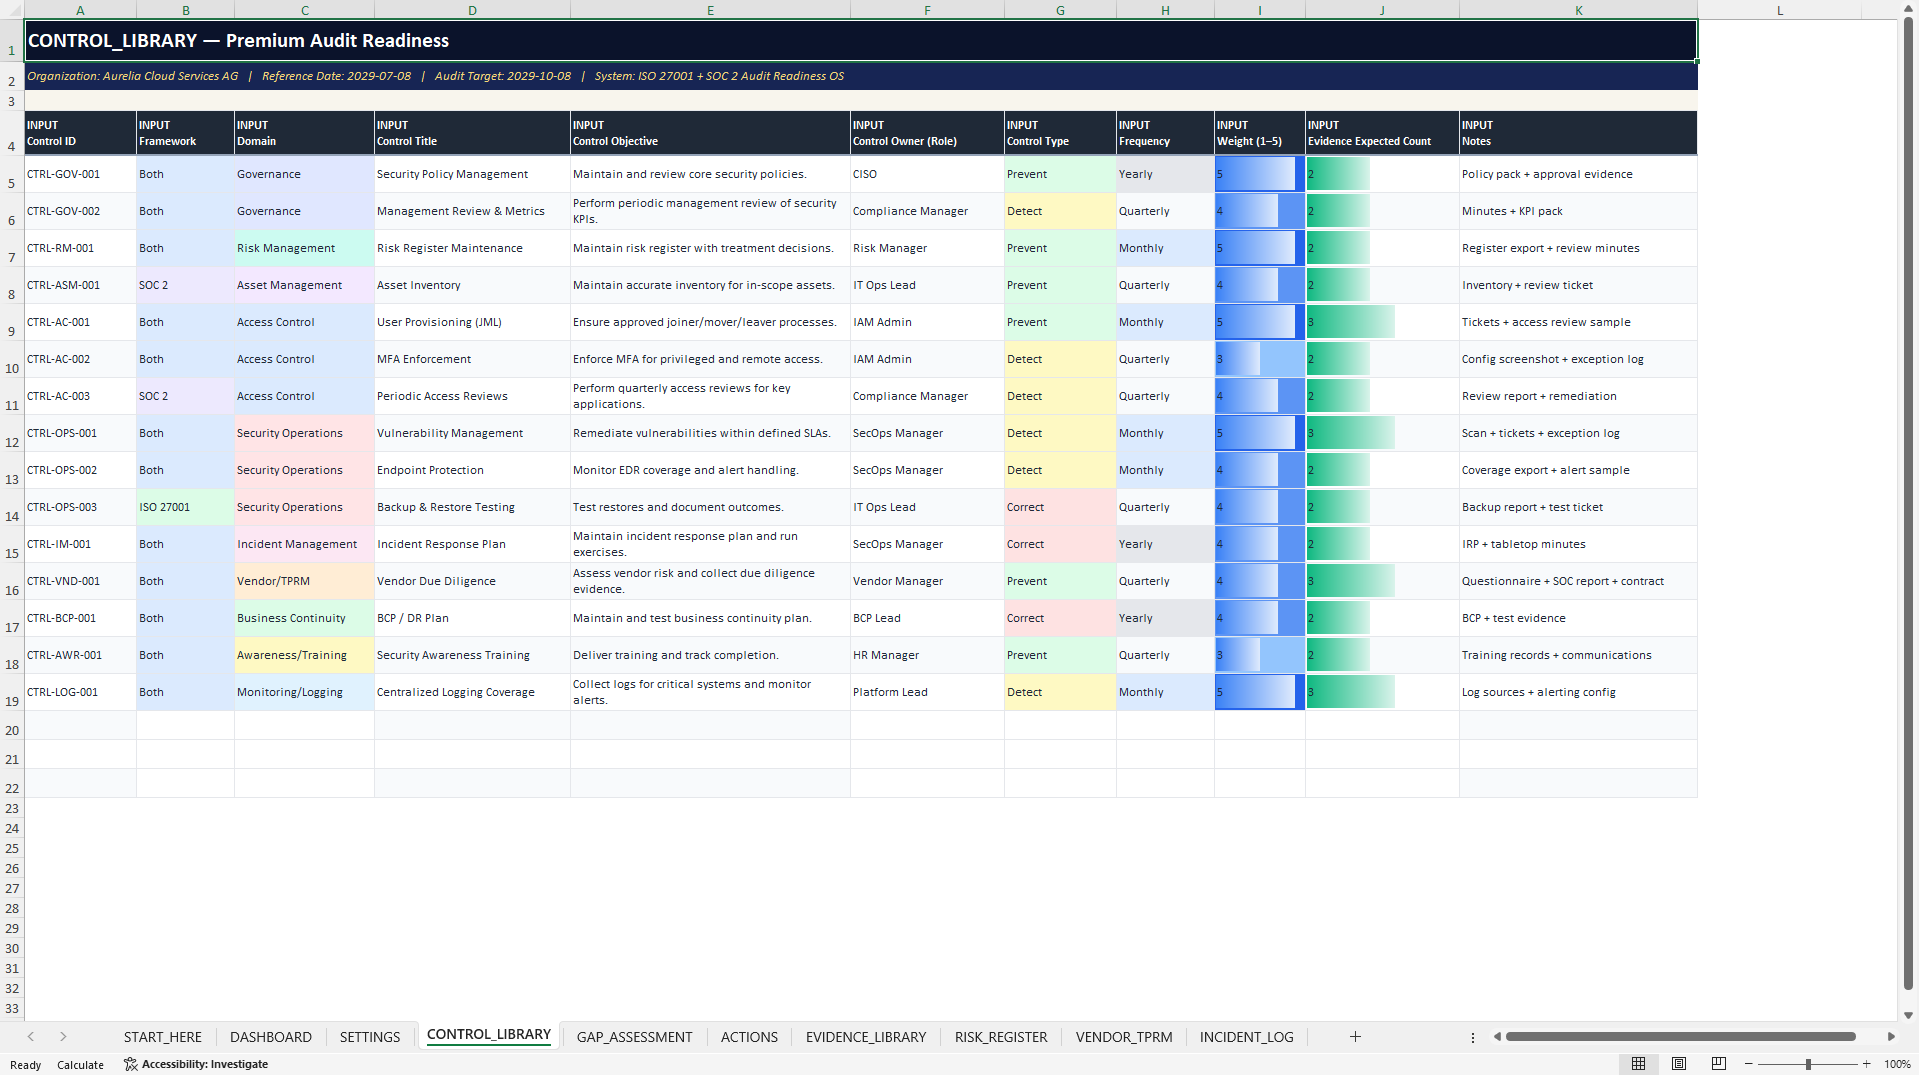
Task: Click the Awareness/Training domain cell
Action: pos(304,655)
